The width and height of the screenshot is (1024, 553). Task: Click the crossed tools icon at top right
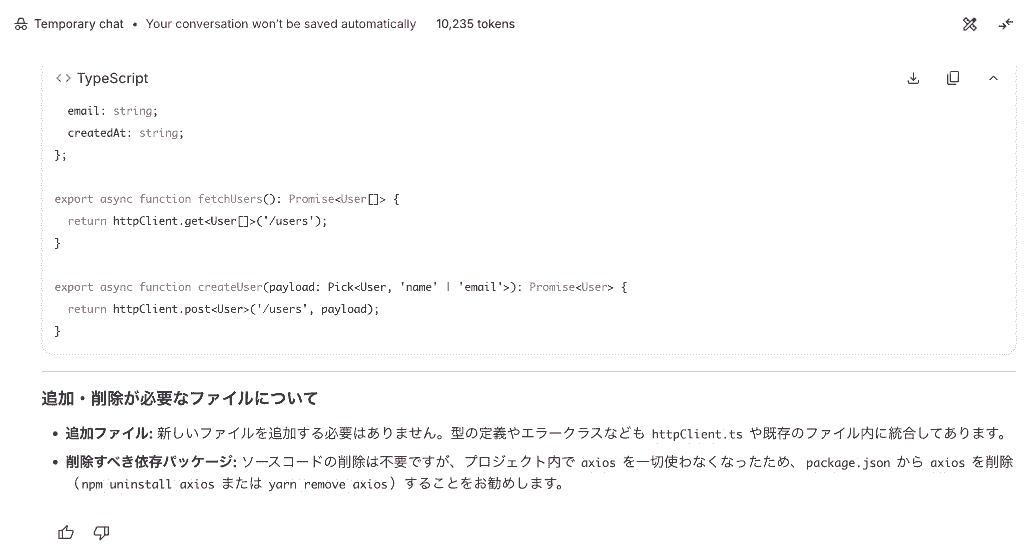pos(970,24)
